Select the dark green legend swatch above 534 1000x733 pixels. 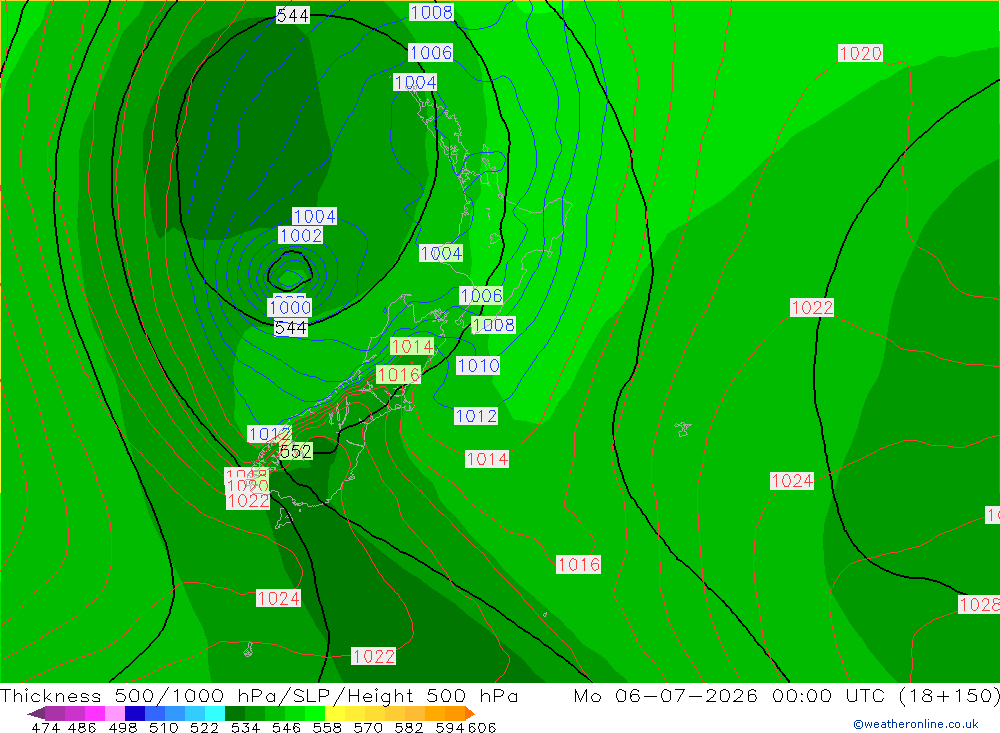click(x=235, y=713)
